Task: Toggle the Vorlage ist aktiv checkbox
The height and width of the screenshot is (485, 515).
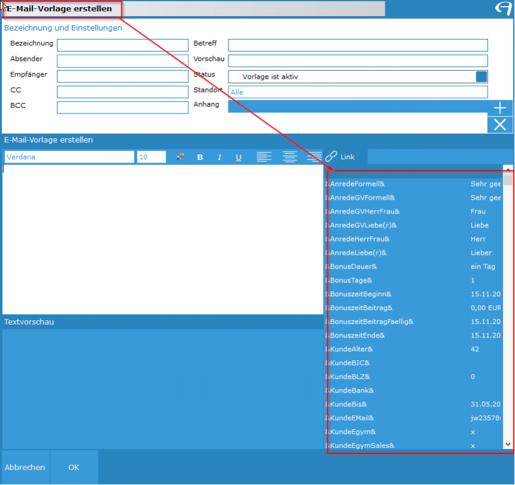Action: tap(481, 77)
